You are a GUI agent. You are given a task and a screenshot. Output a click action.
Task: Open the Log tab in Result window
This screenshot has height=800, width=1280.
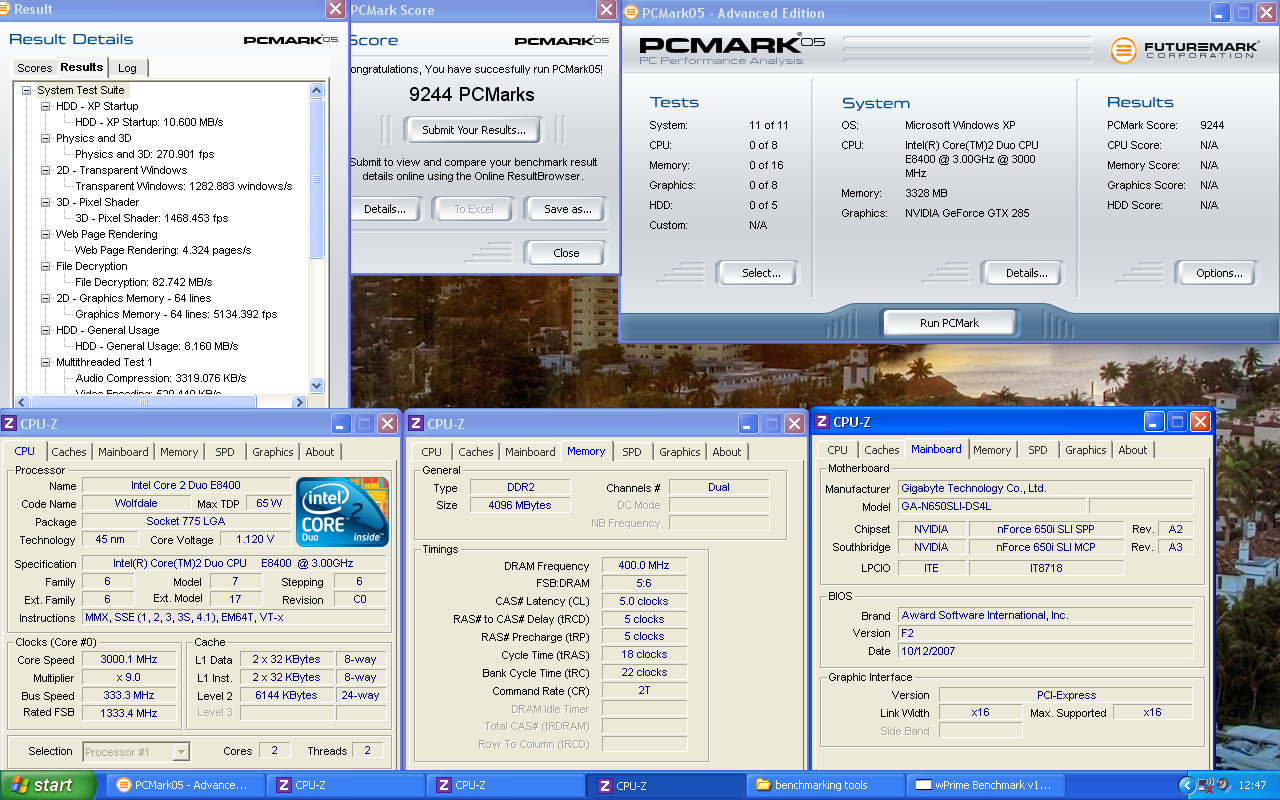point(127,68)
